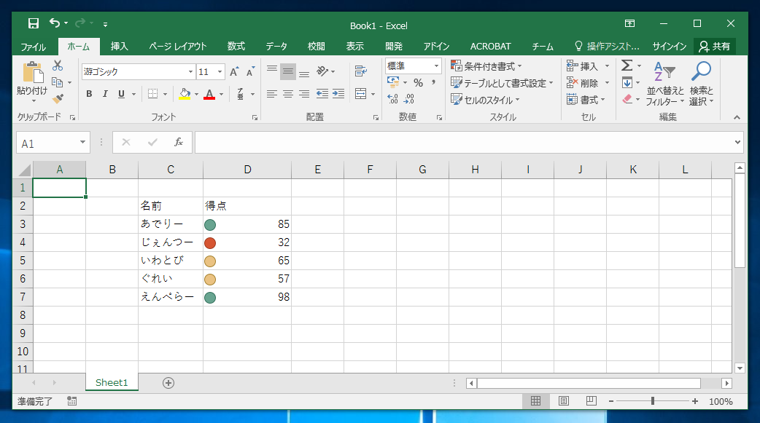Click the font color A icon
Screen dimensions: 760x423
pos(209,94)
